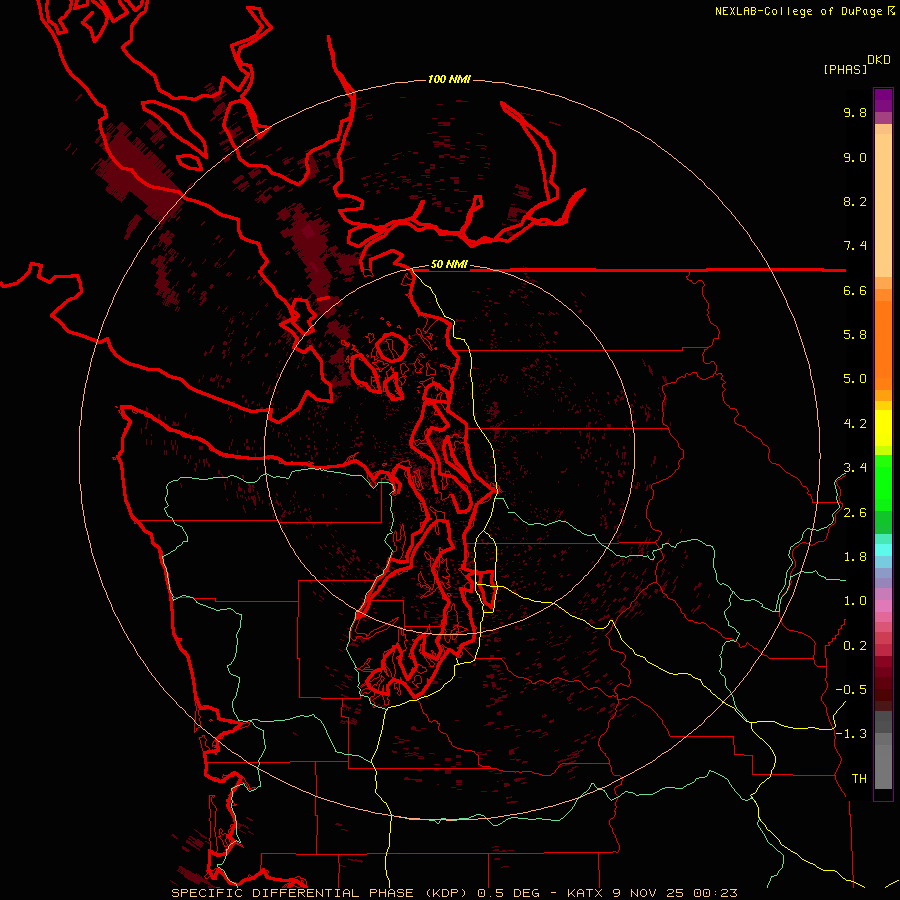The width and height of the screenshot is (900, 900).
Task: Click the 5.0 legend value
Action: click(x=855, y=379)
